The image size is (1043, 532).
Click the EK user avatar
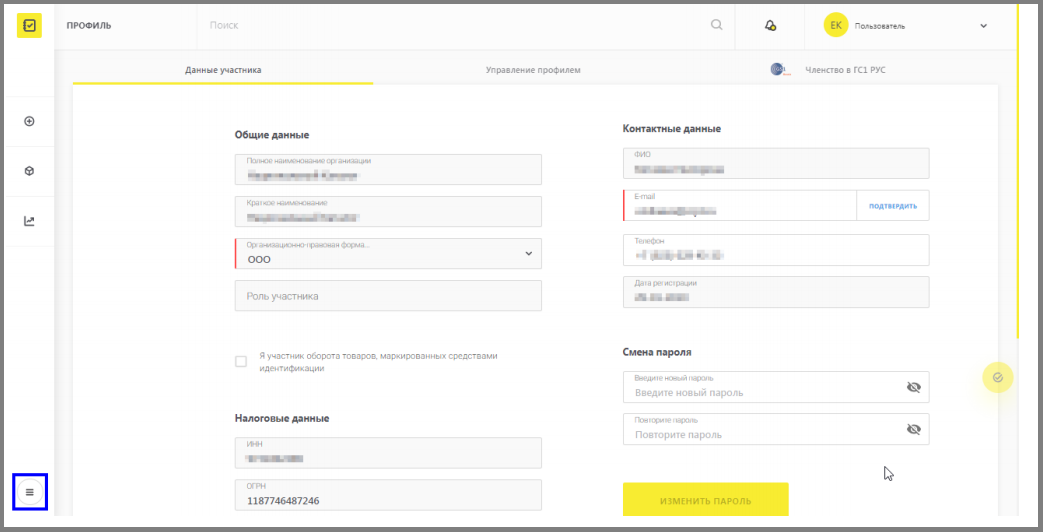(835, 26)
